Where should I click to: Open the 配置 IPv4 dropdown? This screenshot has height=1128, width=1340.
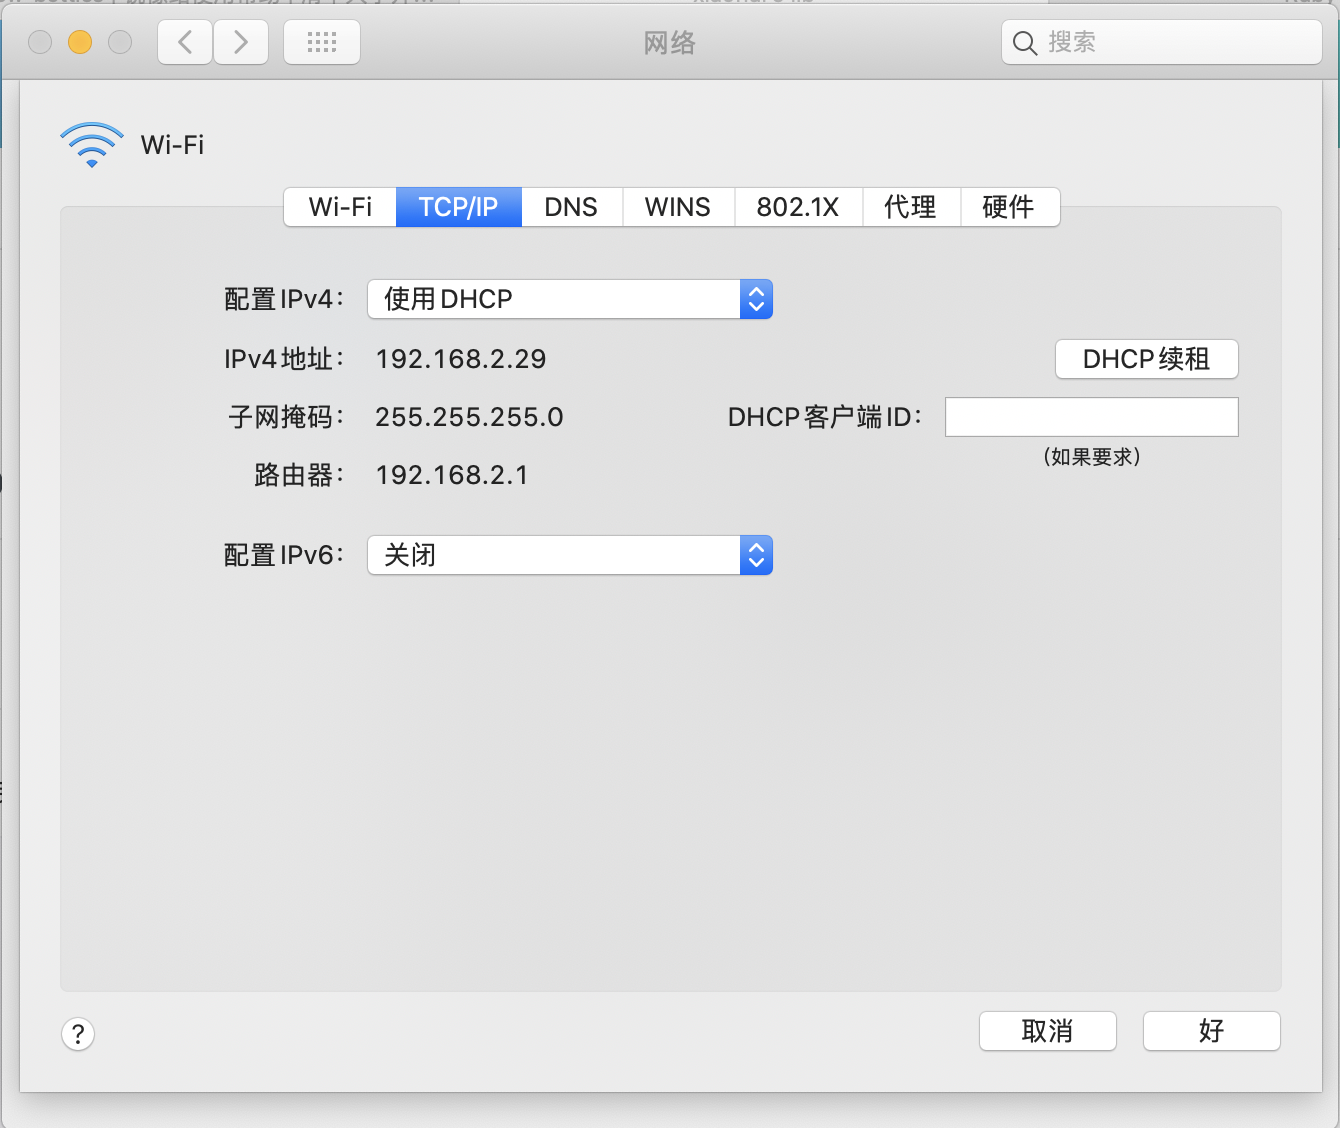[570, 299]
